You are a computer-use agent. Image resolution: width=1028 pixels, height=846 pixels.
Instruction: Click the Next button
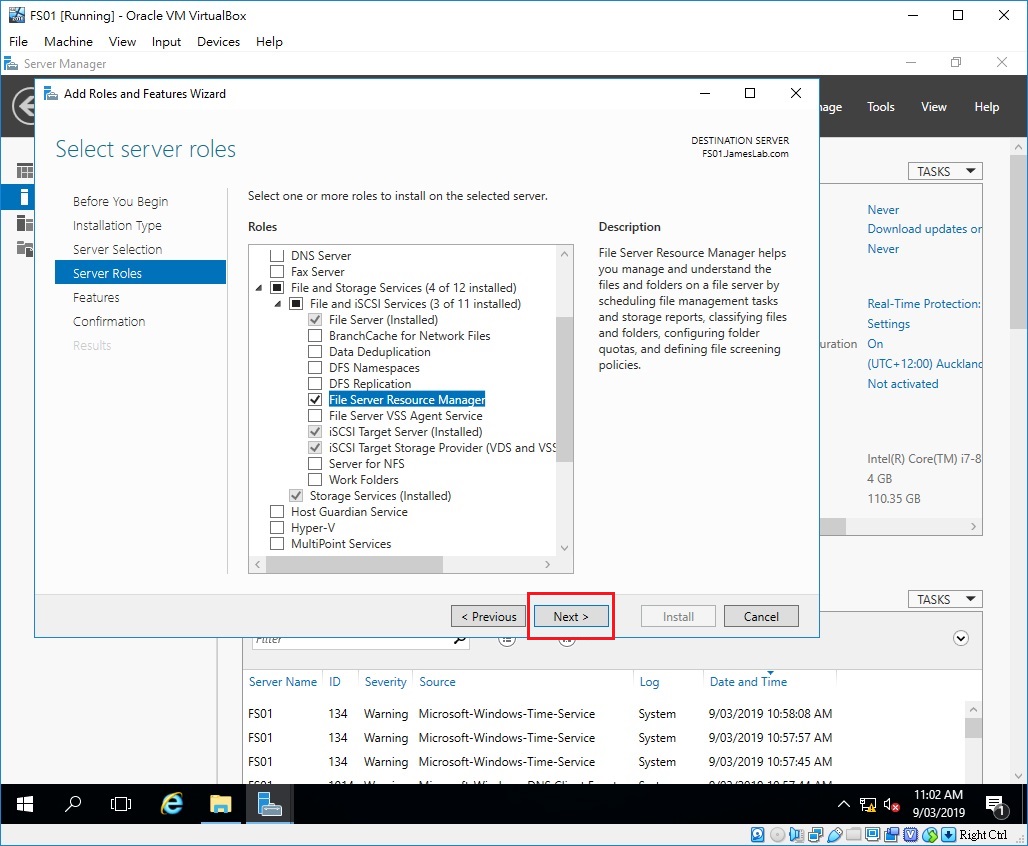click(x=571, y=616)
